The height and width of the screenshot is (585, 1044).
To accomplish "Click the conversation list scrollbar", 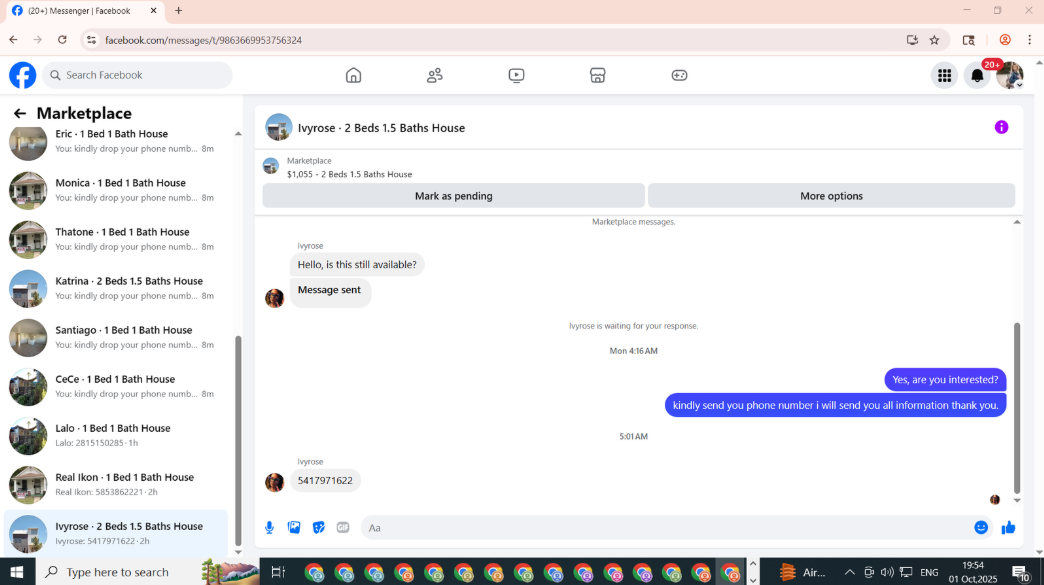I will pos(238,441).
